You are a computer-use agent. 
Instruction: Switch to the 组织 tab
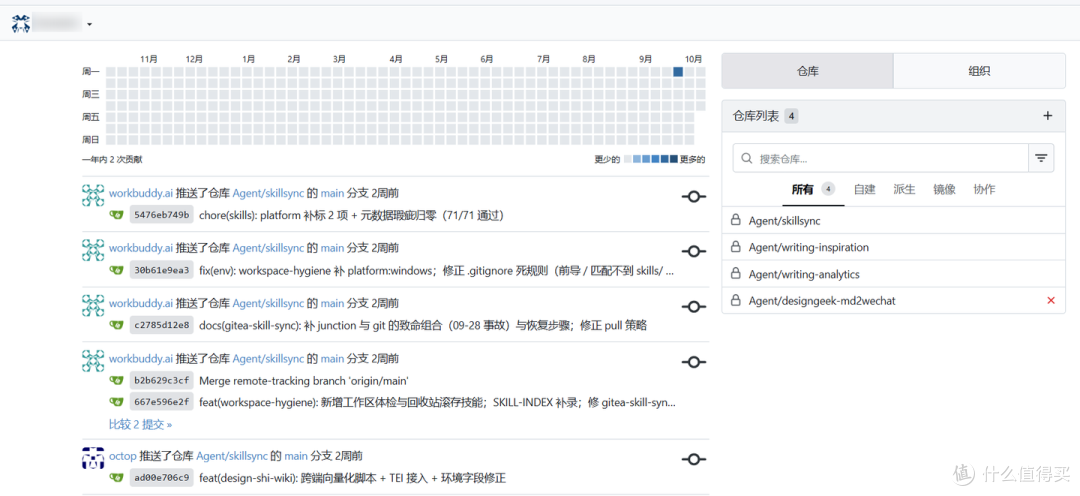point(979,71)
